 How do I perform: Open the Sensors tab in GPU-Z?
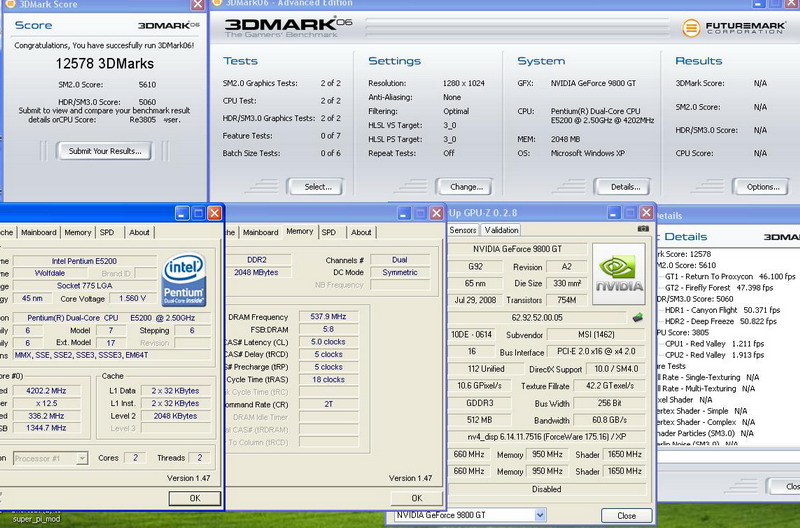[463, 230]
